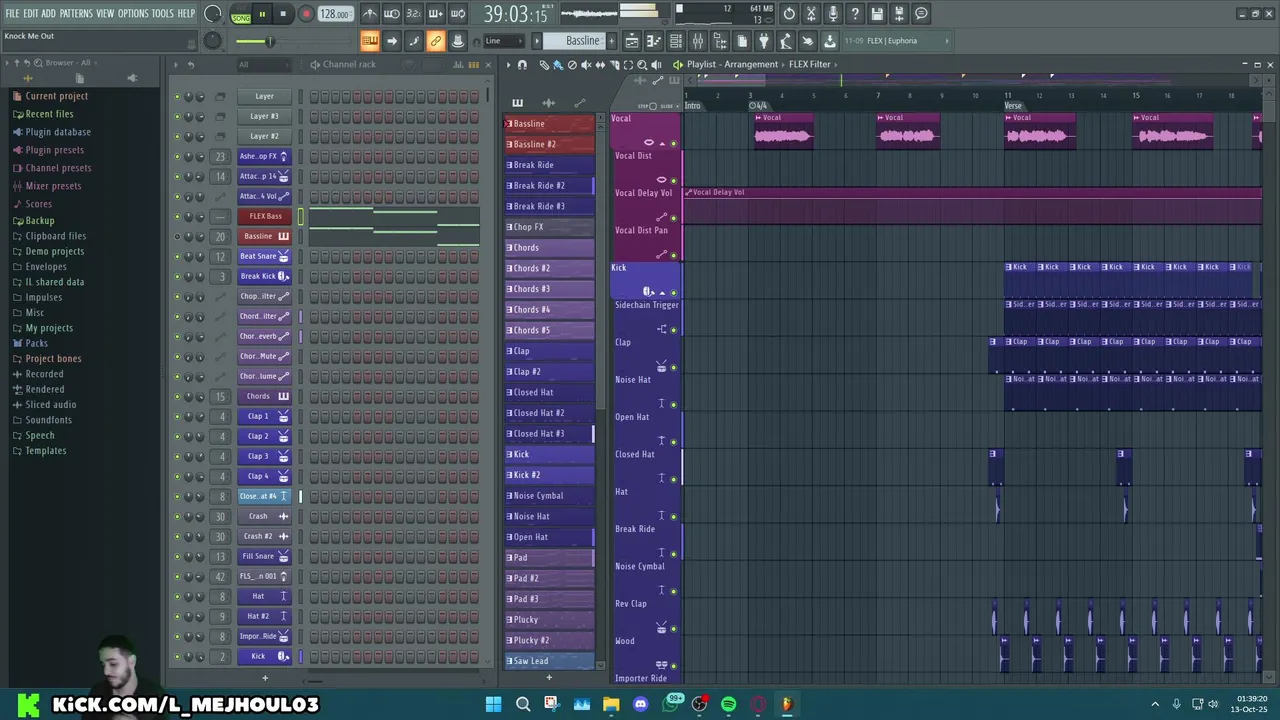
Task: Expand the Backup folder in browser
Action: [39, 220]
